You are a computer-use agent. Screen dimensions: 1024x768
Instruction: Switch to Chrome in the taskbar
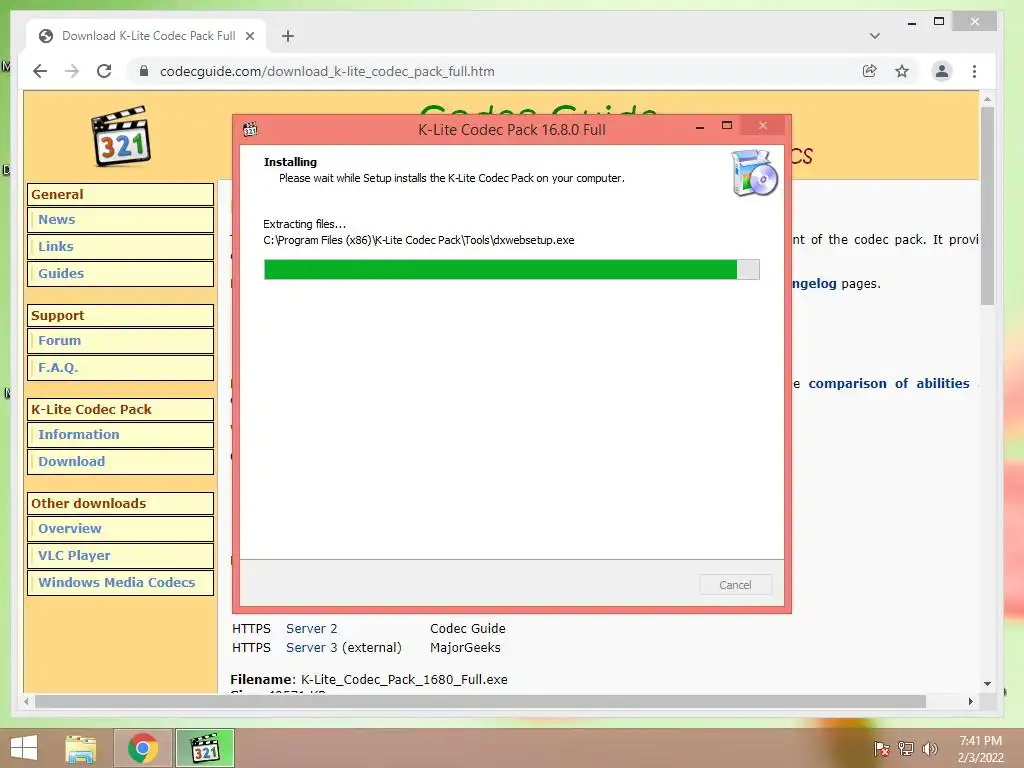click(x=143, y=748)
